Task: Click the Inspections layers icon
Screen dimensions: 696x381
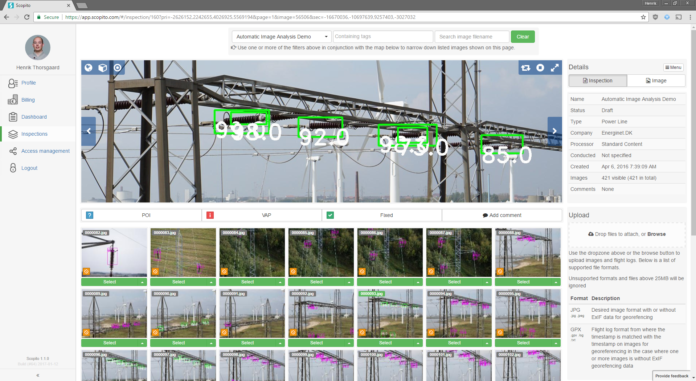Action: [12, 134]
